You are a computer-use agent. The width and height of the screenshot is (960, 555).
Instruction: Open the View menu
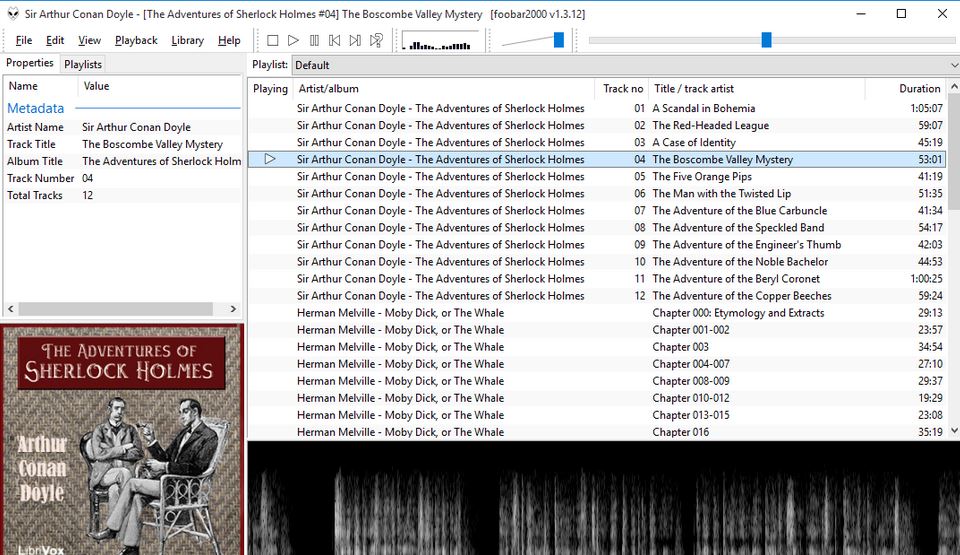point(89,40)
